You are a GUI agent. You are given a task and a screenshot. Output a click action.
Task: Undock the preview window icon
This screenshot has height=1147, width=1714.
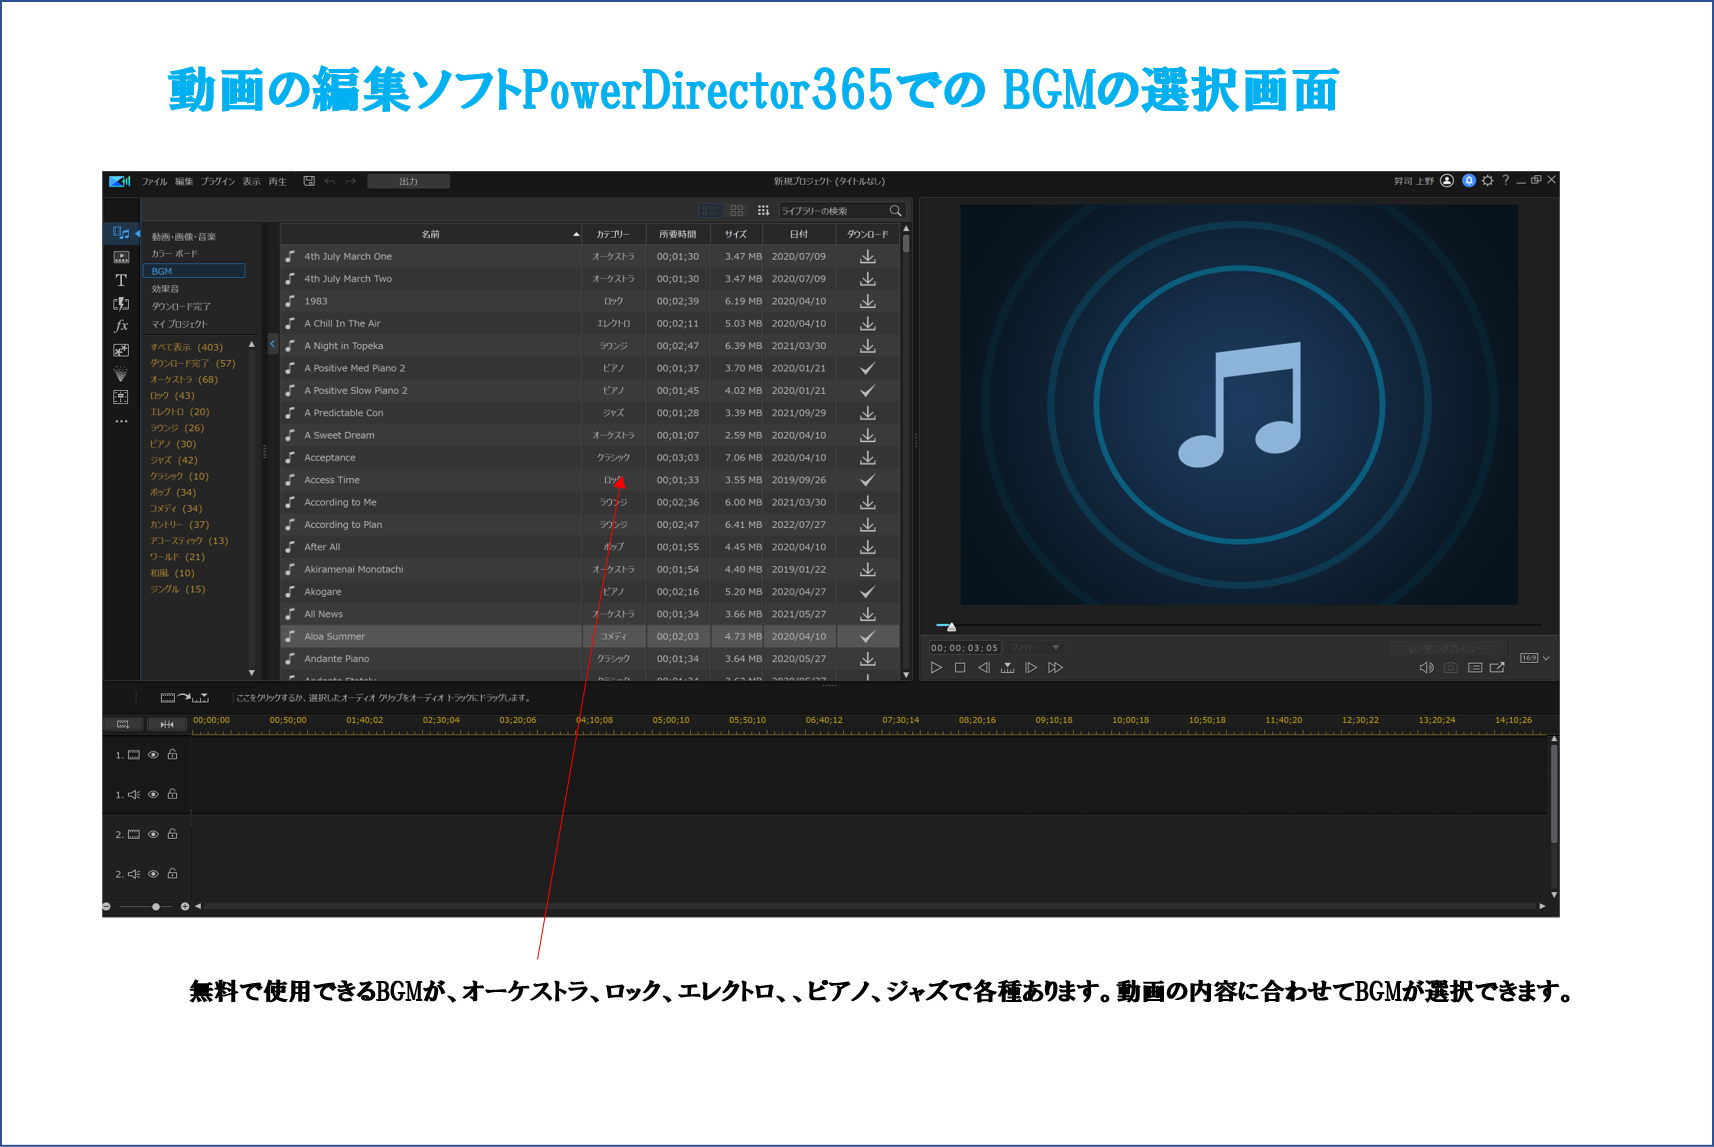coord(1497,667)
